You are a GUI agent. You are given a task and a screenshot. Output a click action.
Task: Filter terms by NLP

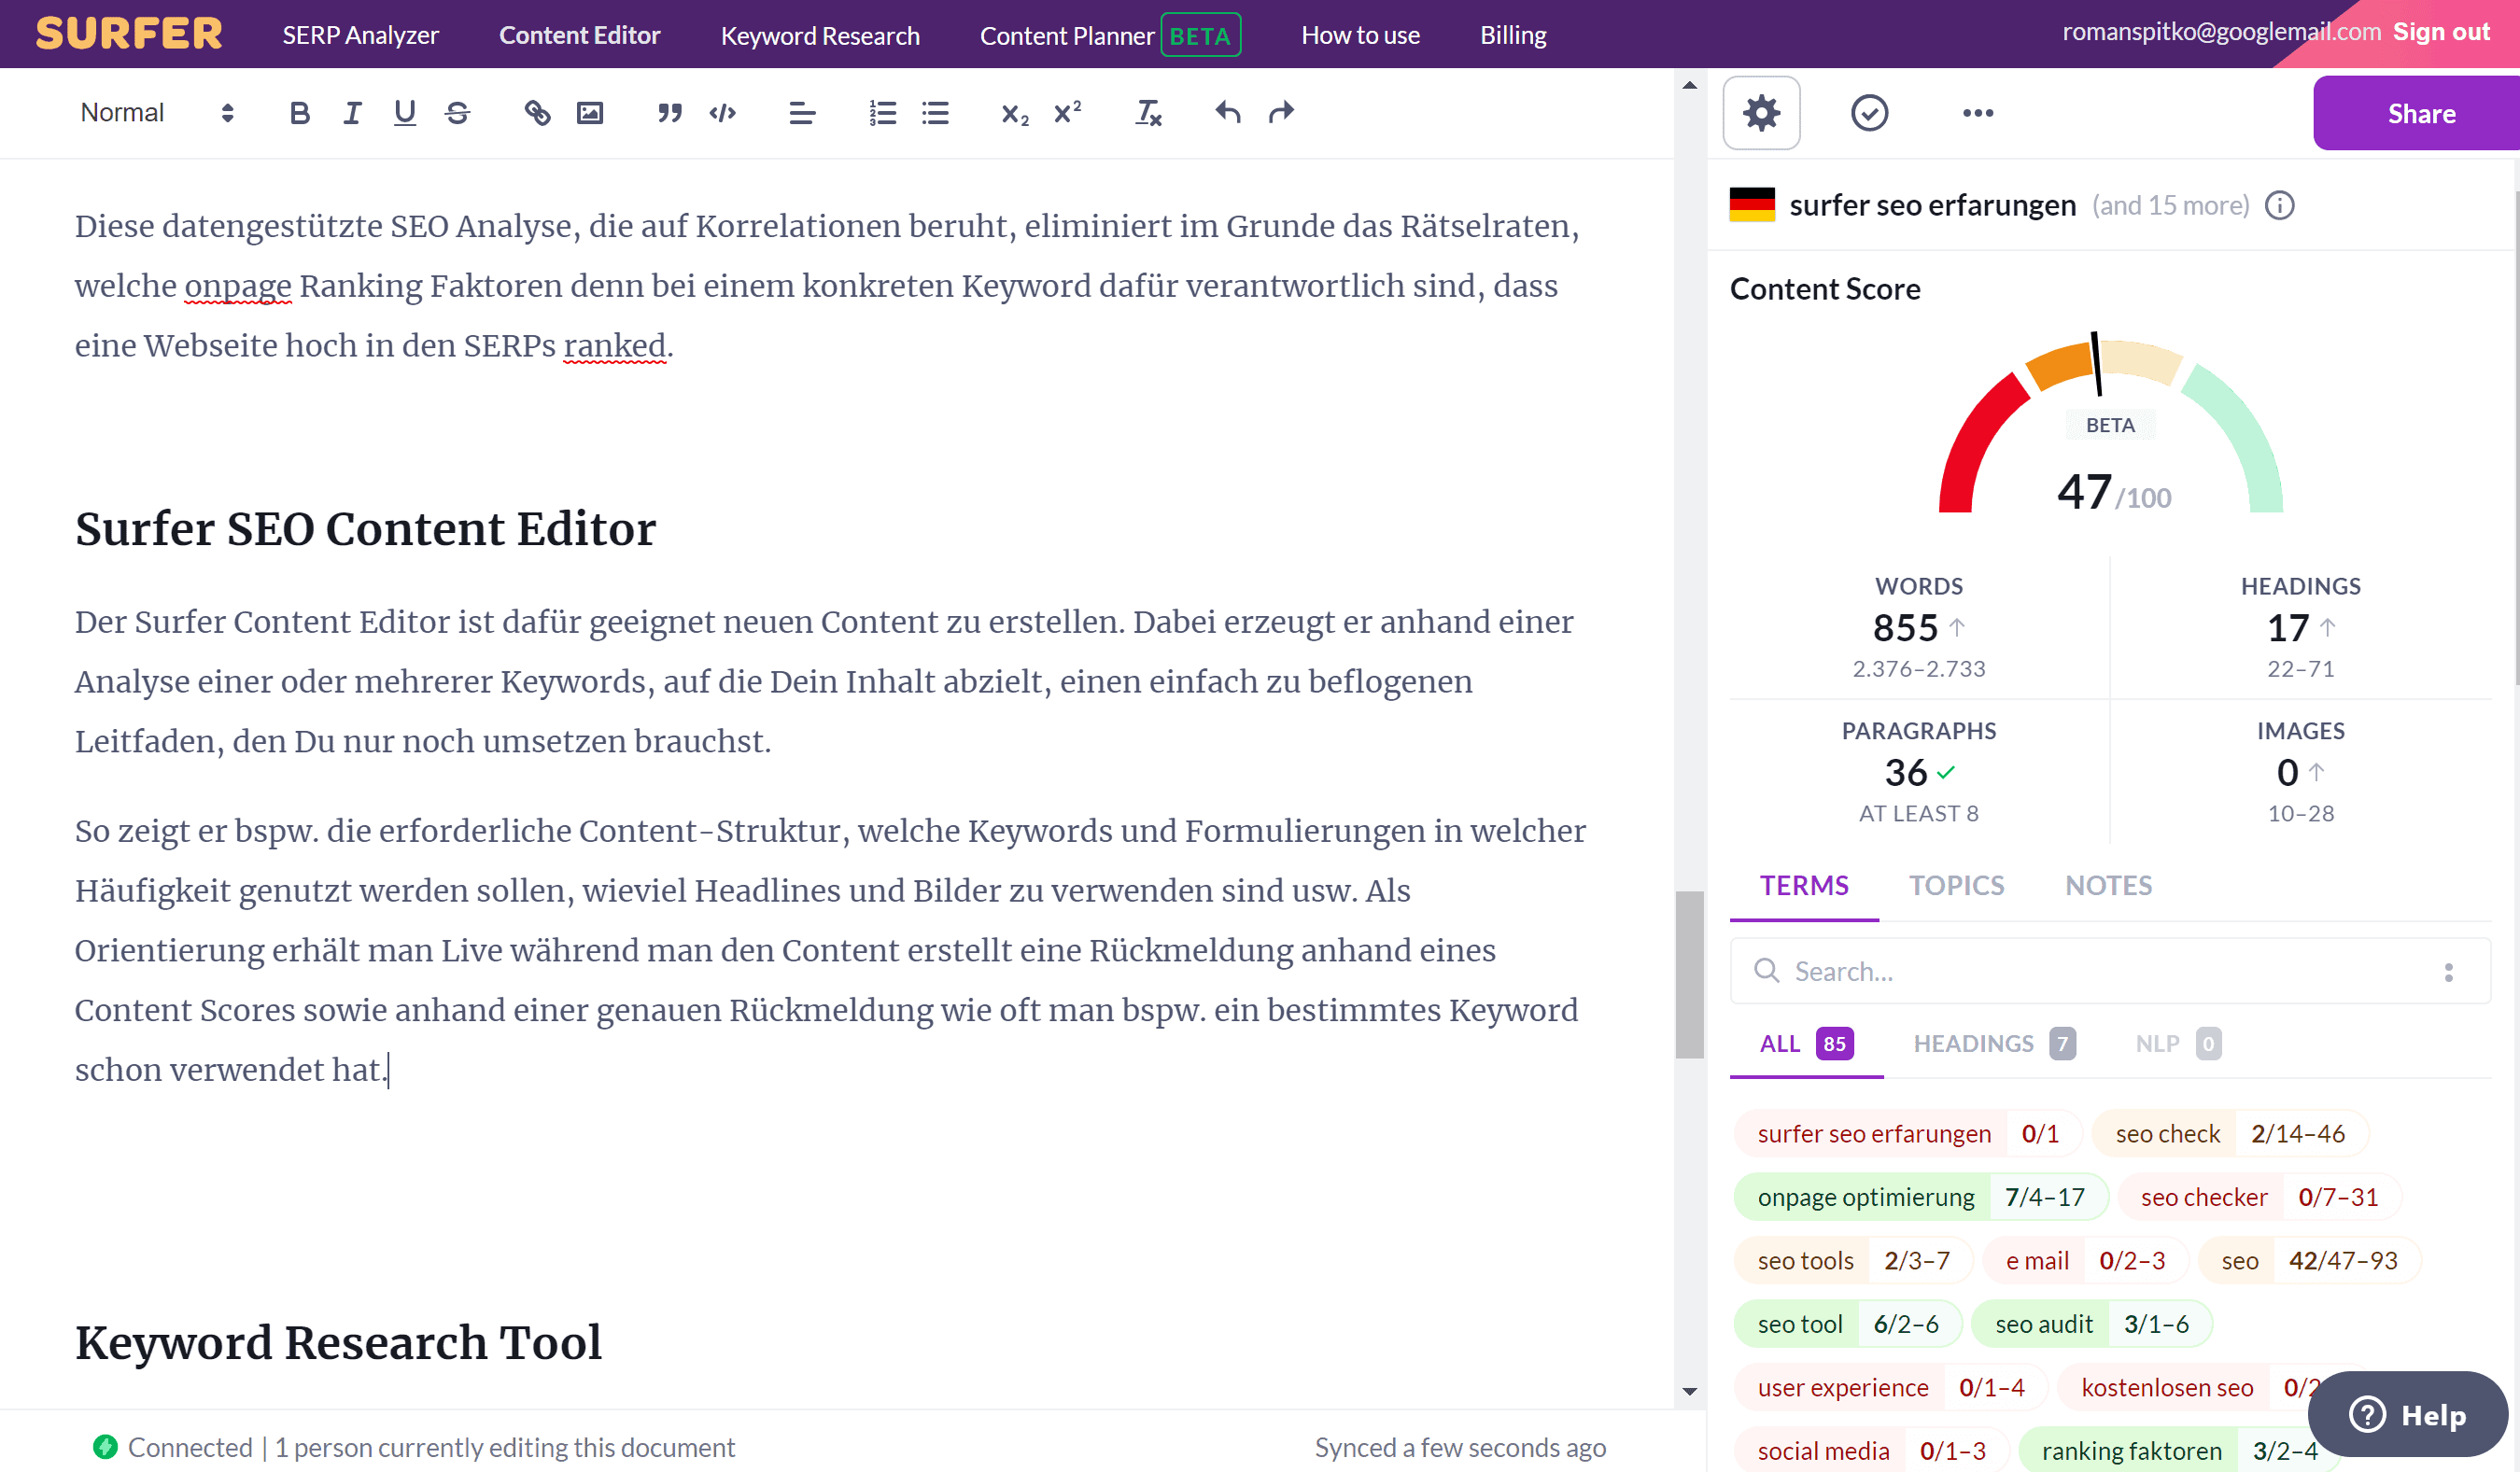click(x=2177, y=1044)
